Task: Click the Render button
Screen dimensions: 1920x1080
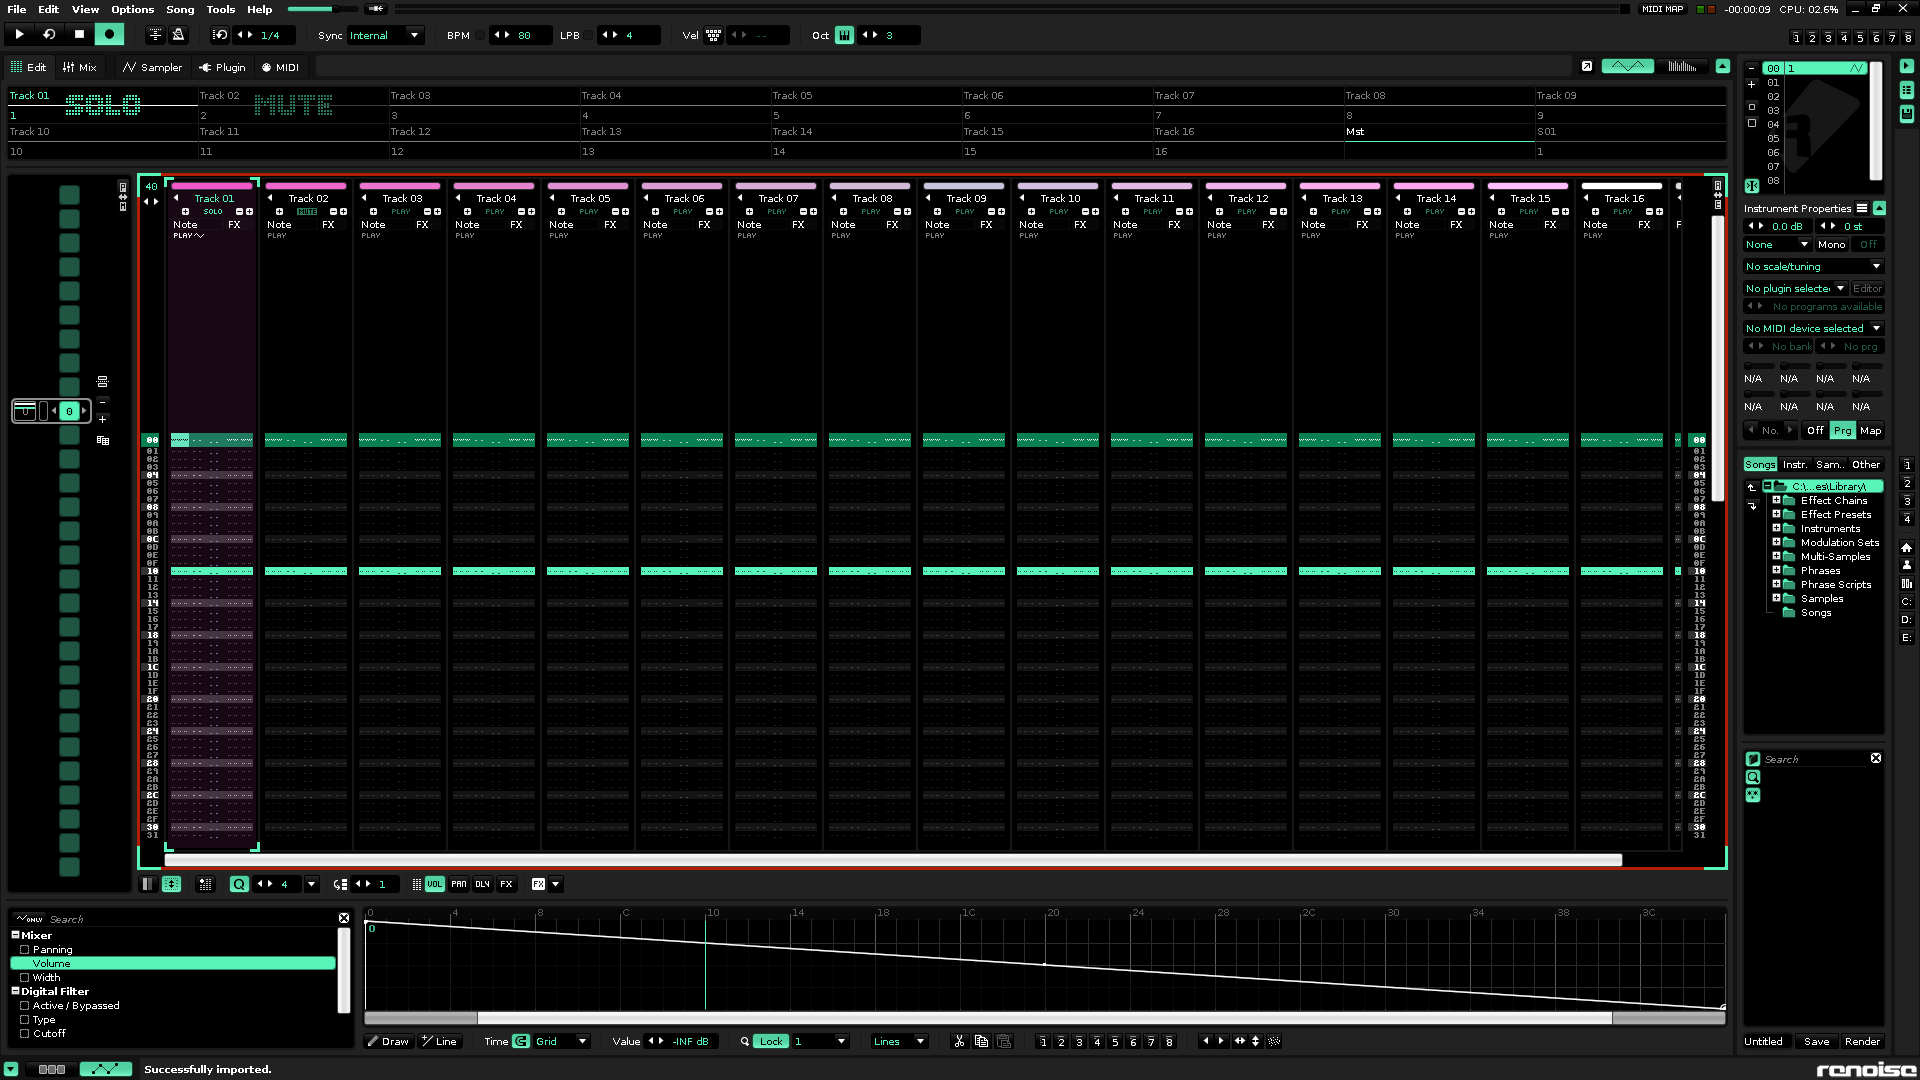Action: click(1862, 1041)
